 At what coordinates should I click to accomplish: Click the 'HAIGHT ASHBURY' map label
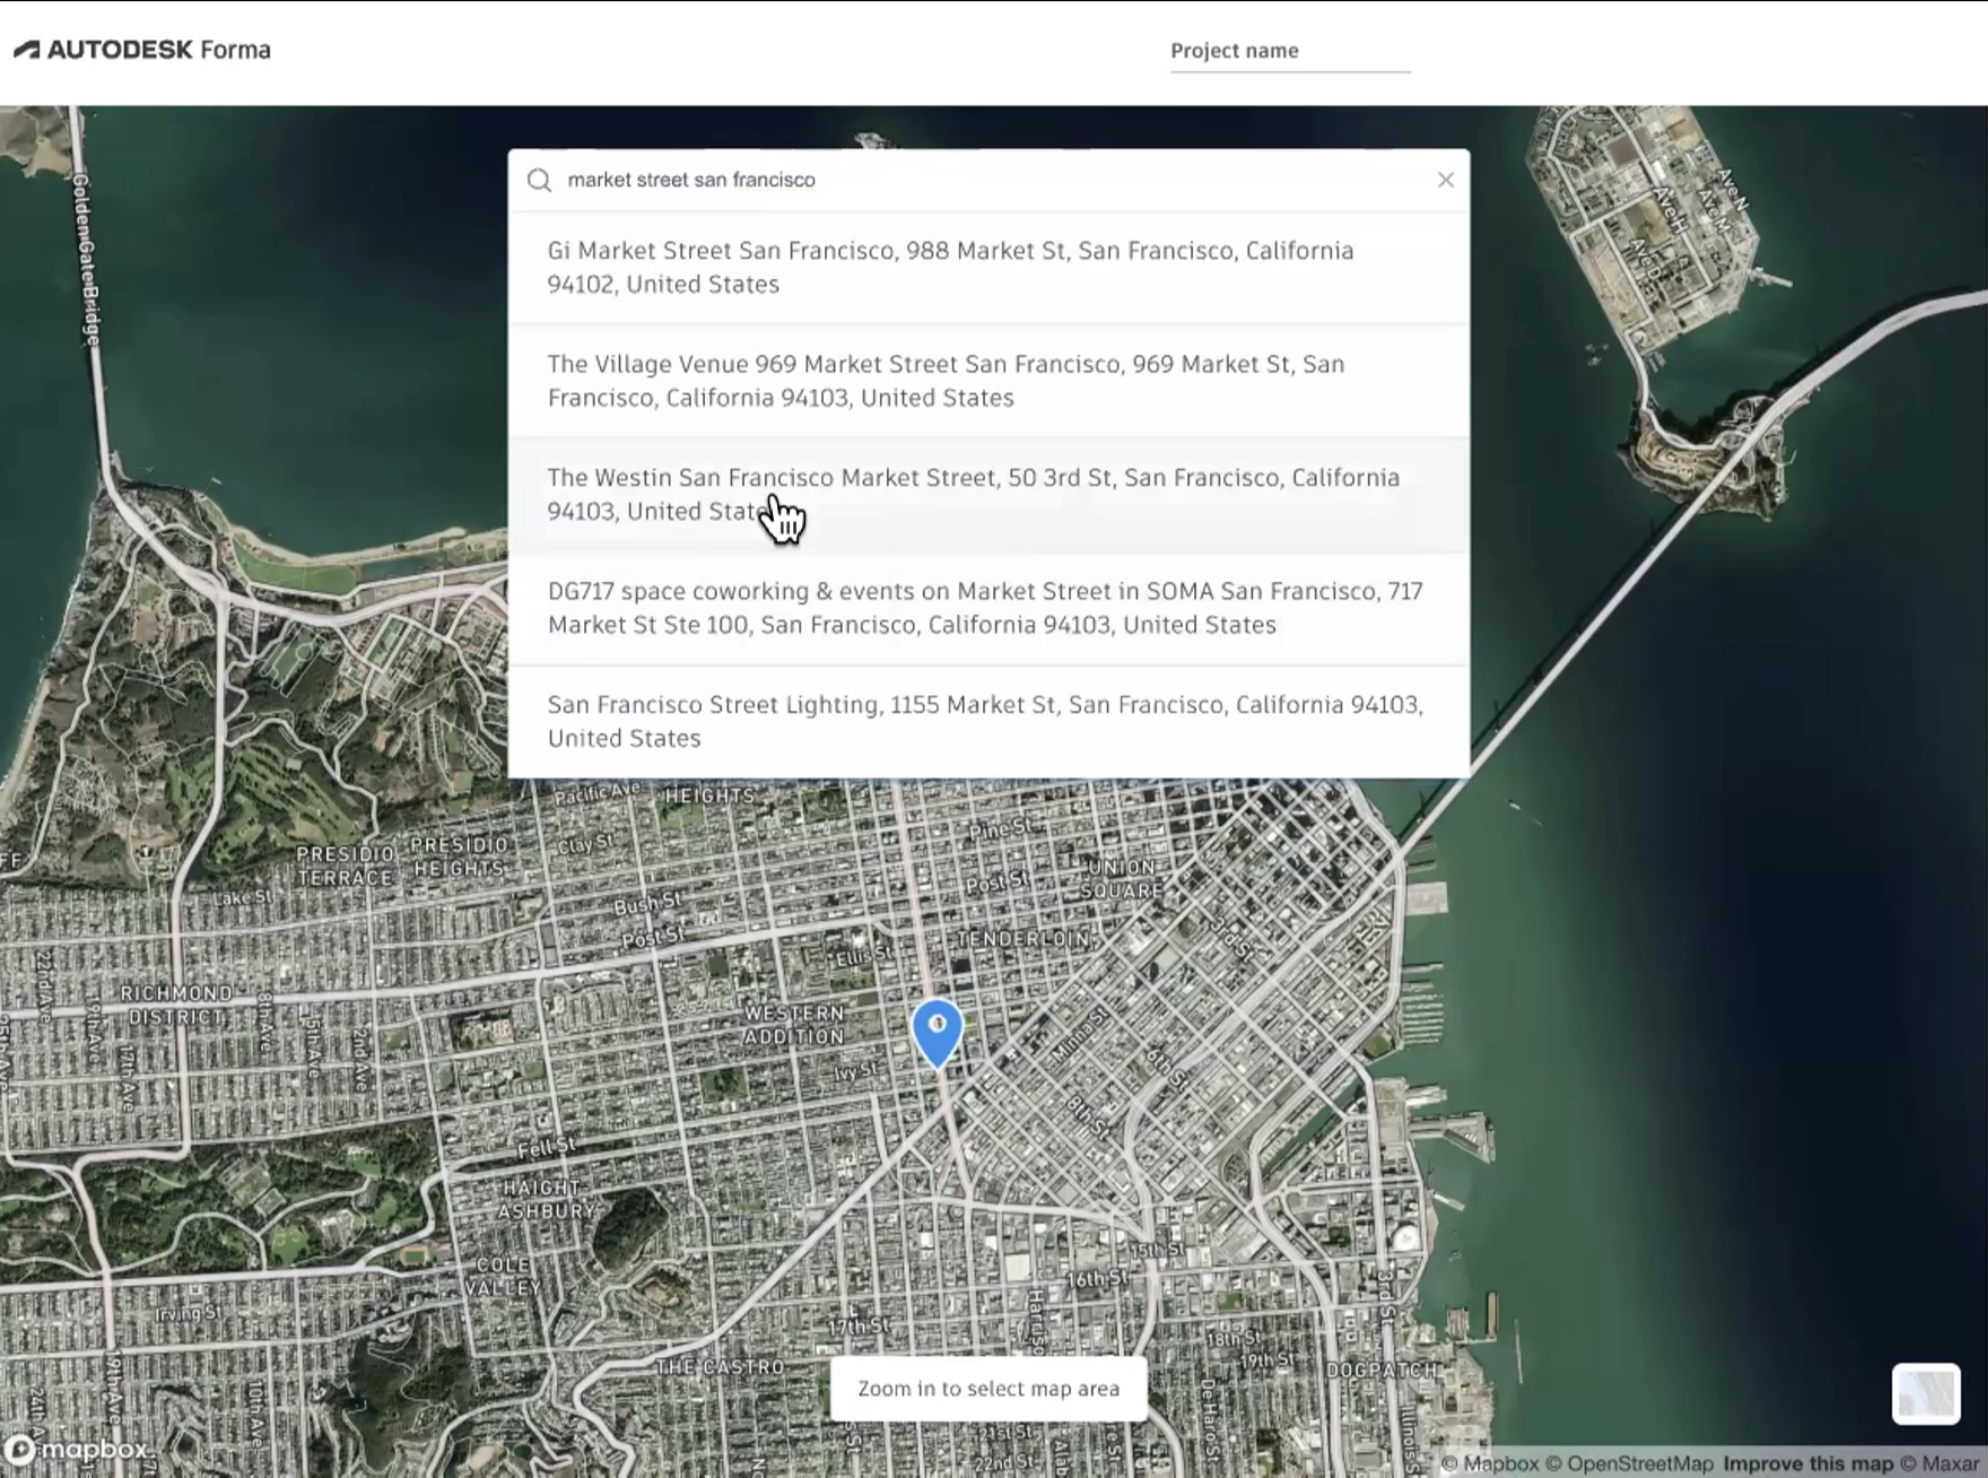pyautogui.click(x=546, y=1199)
